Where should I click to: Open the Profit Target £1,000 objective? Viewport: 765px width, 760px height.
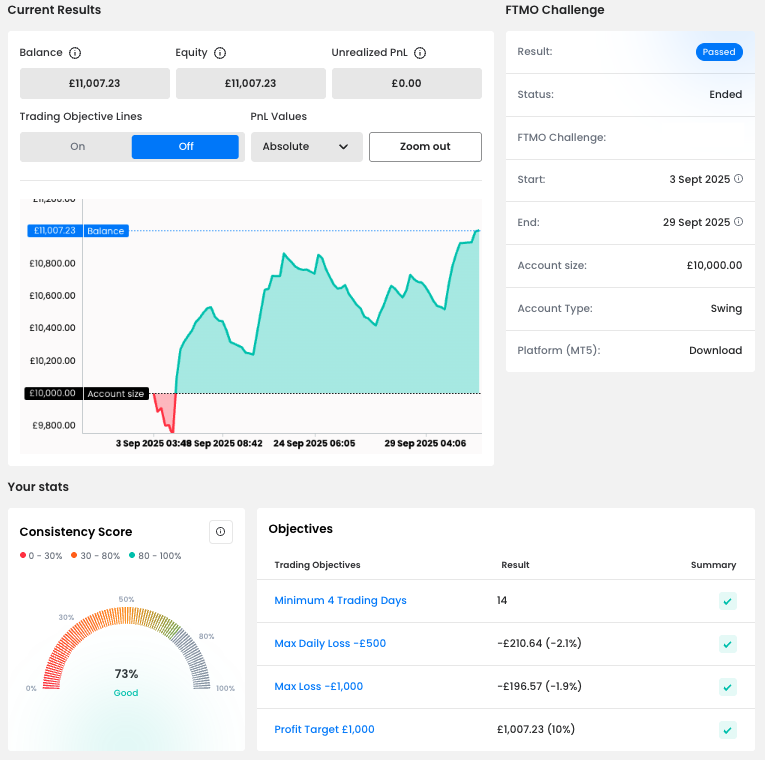(324, 730)
